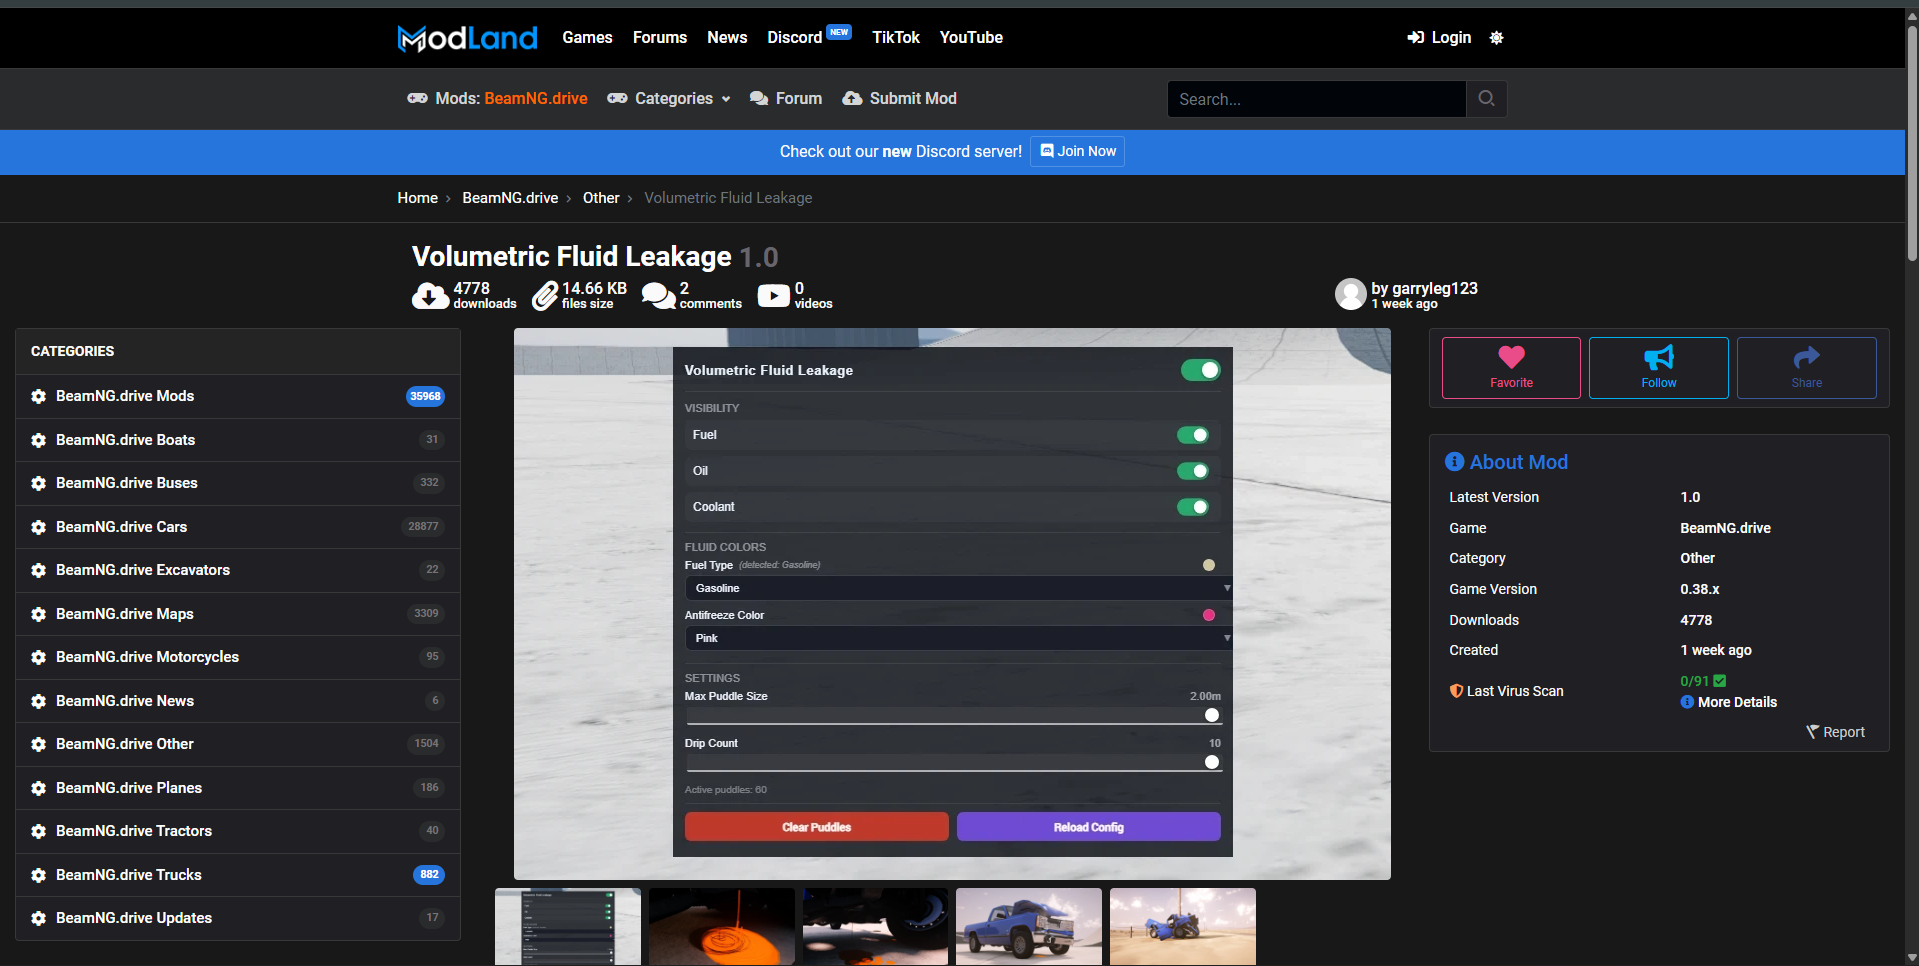Toggle the theme sun icon

click(x=1496, y=38)
